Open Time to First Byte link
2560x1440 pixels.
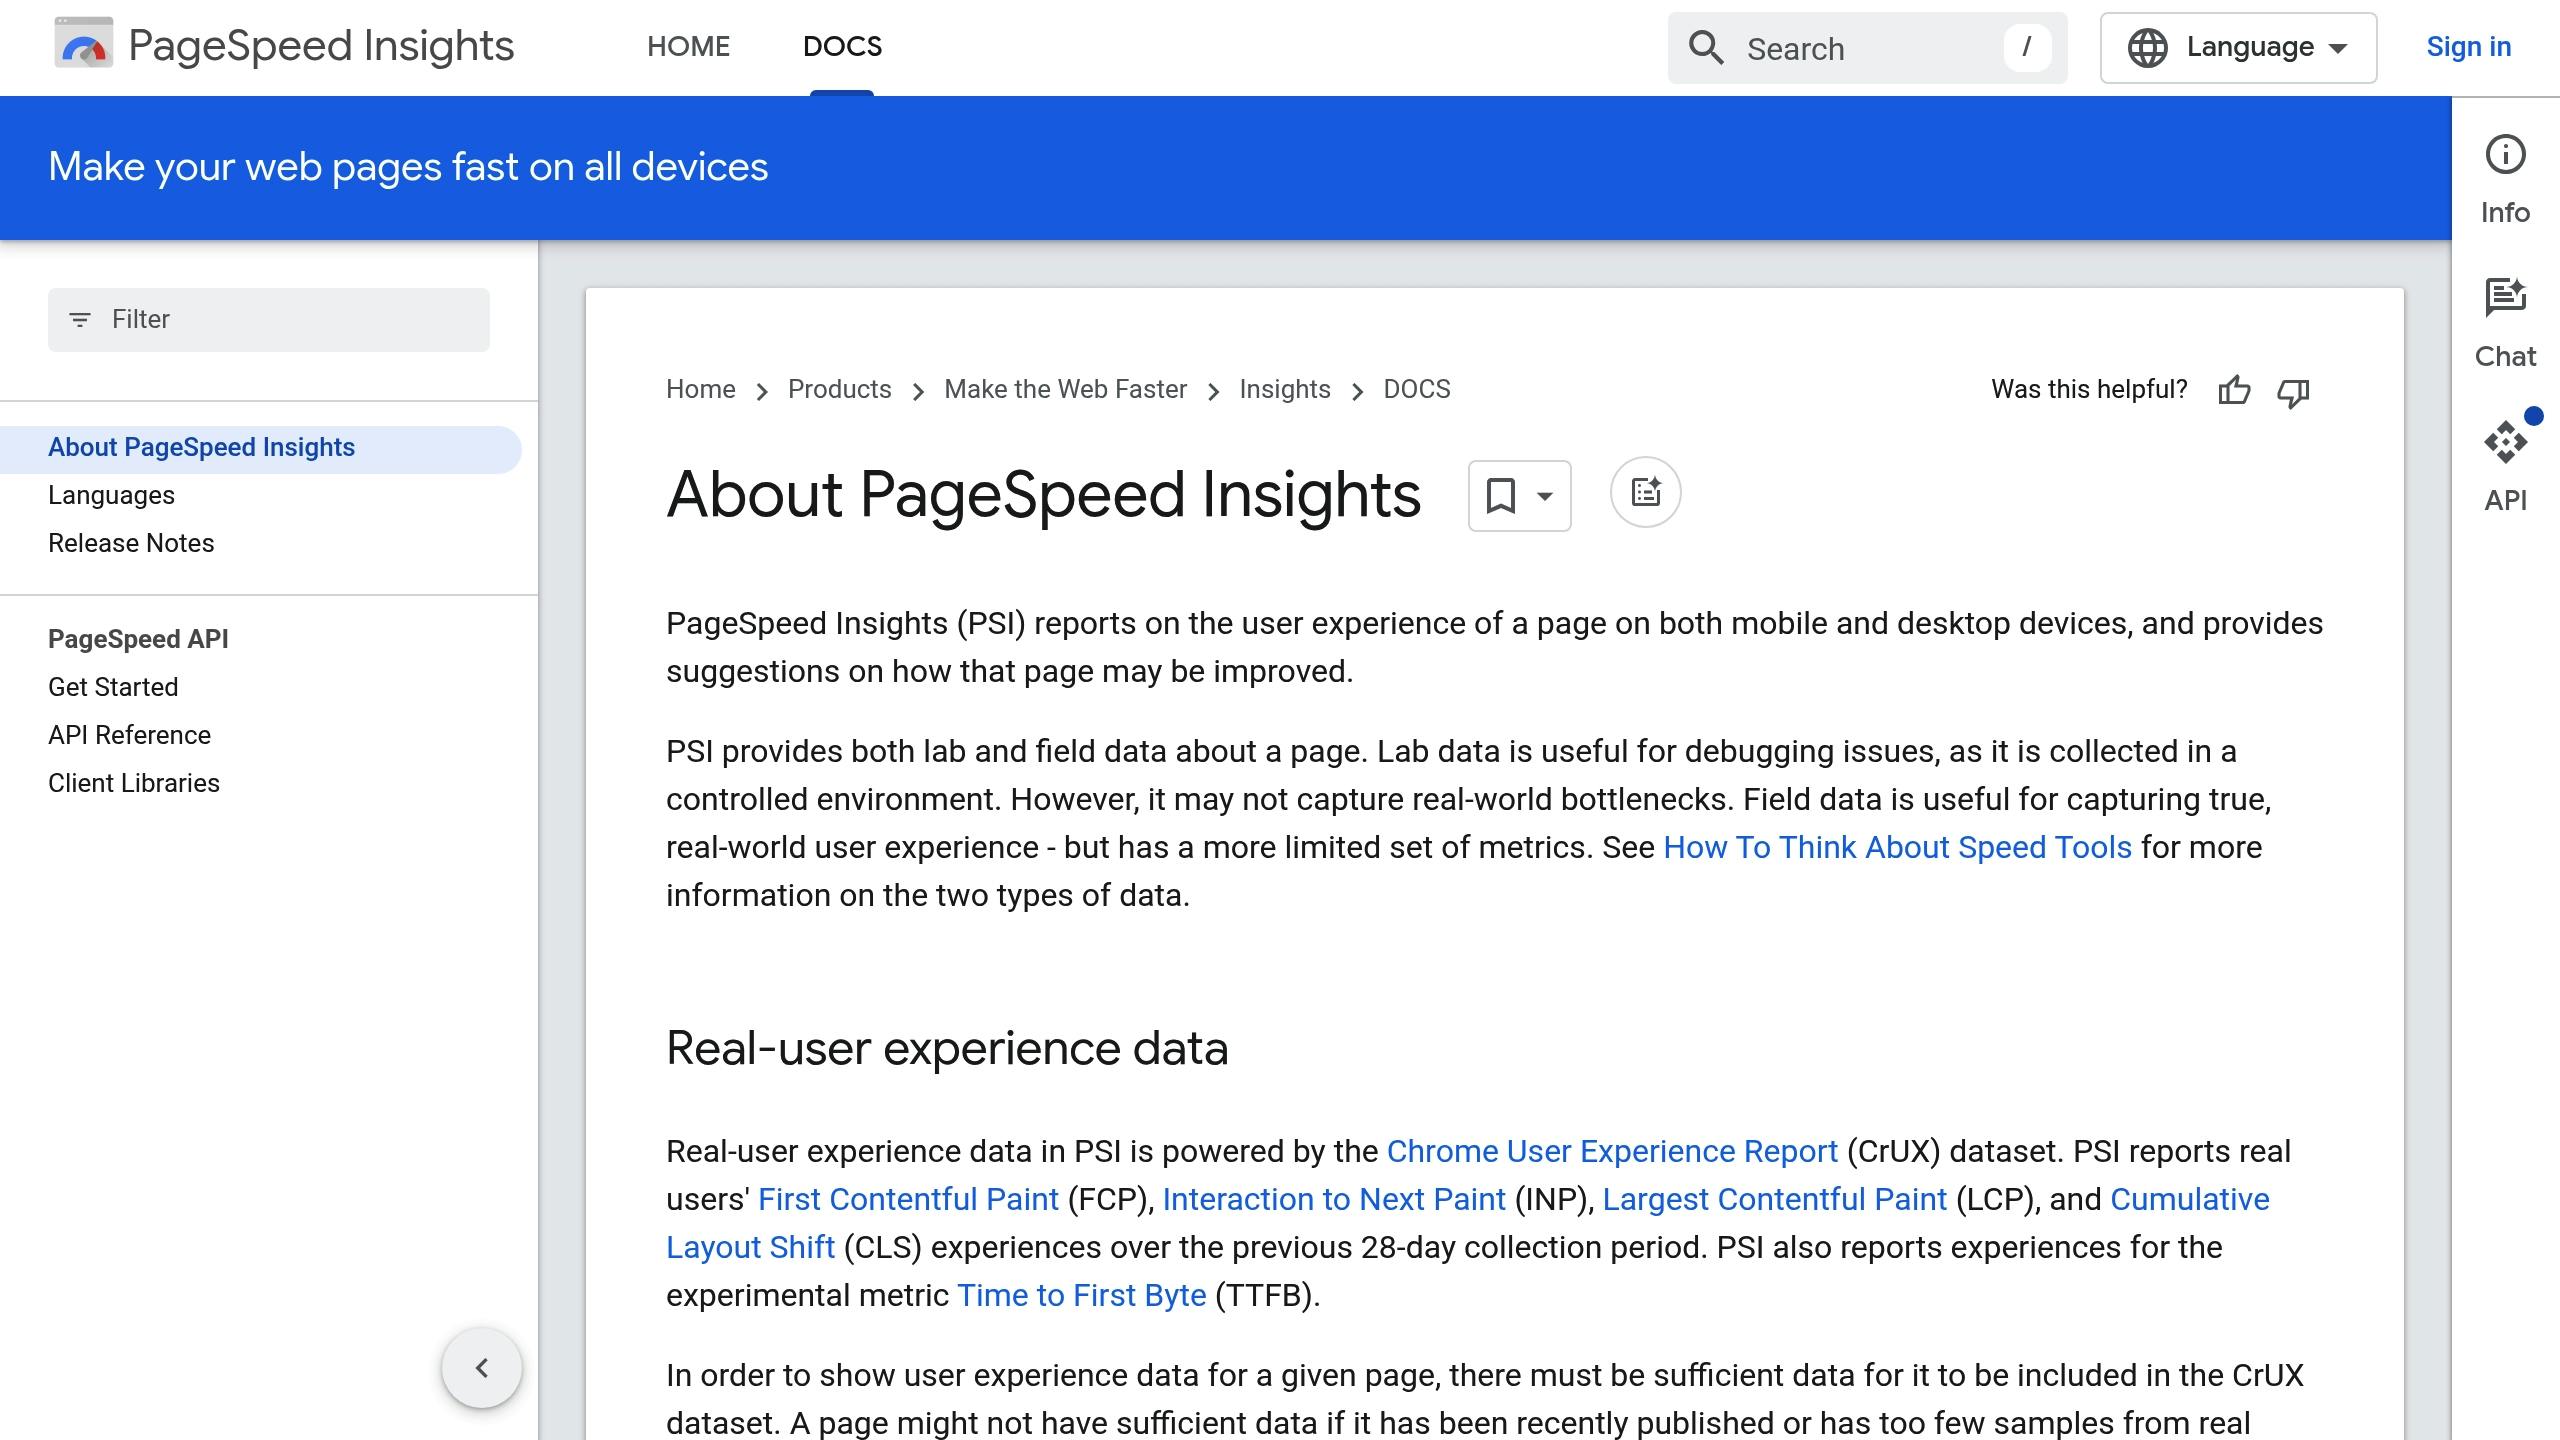pyautogui.click(x=1082, y=1296)
